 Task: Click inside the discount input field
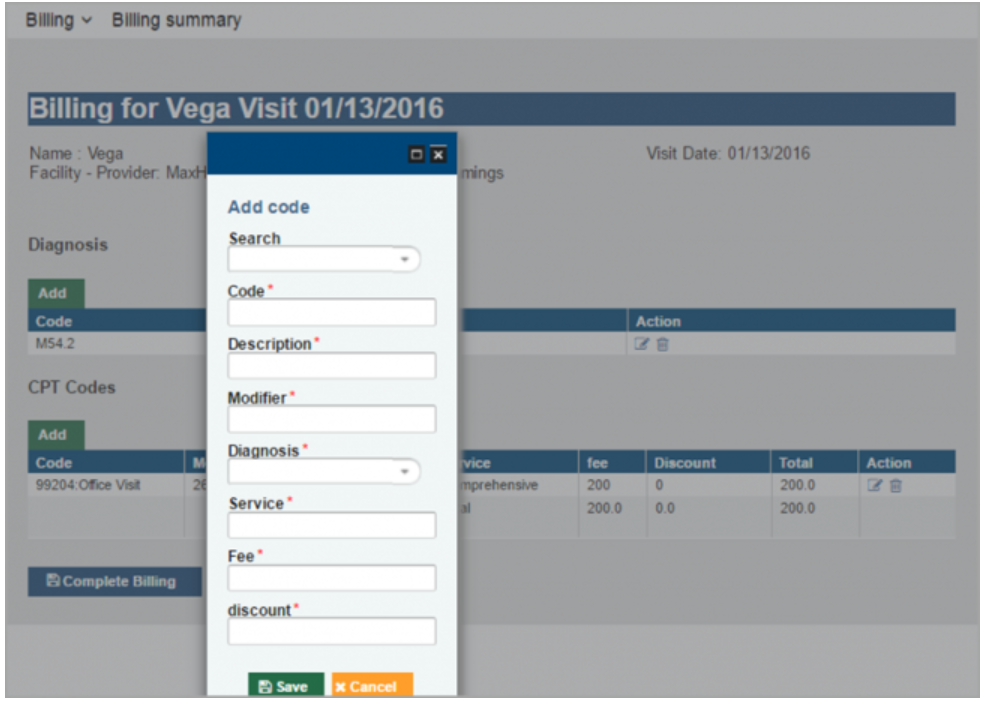pyautogui.click(x=330, y=630)
